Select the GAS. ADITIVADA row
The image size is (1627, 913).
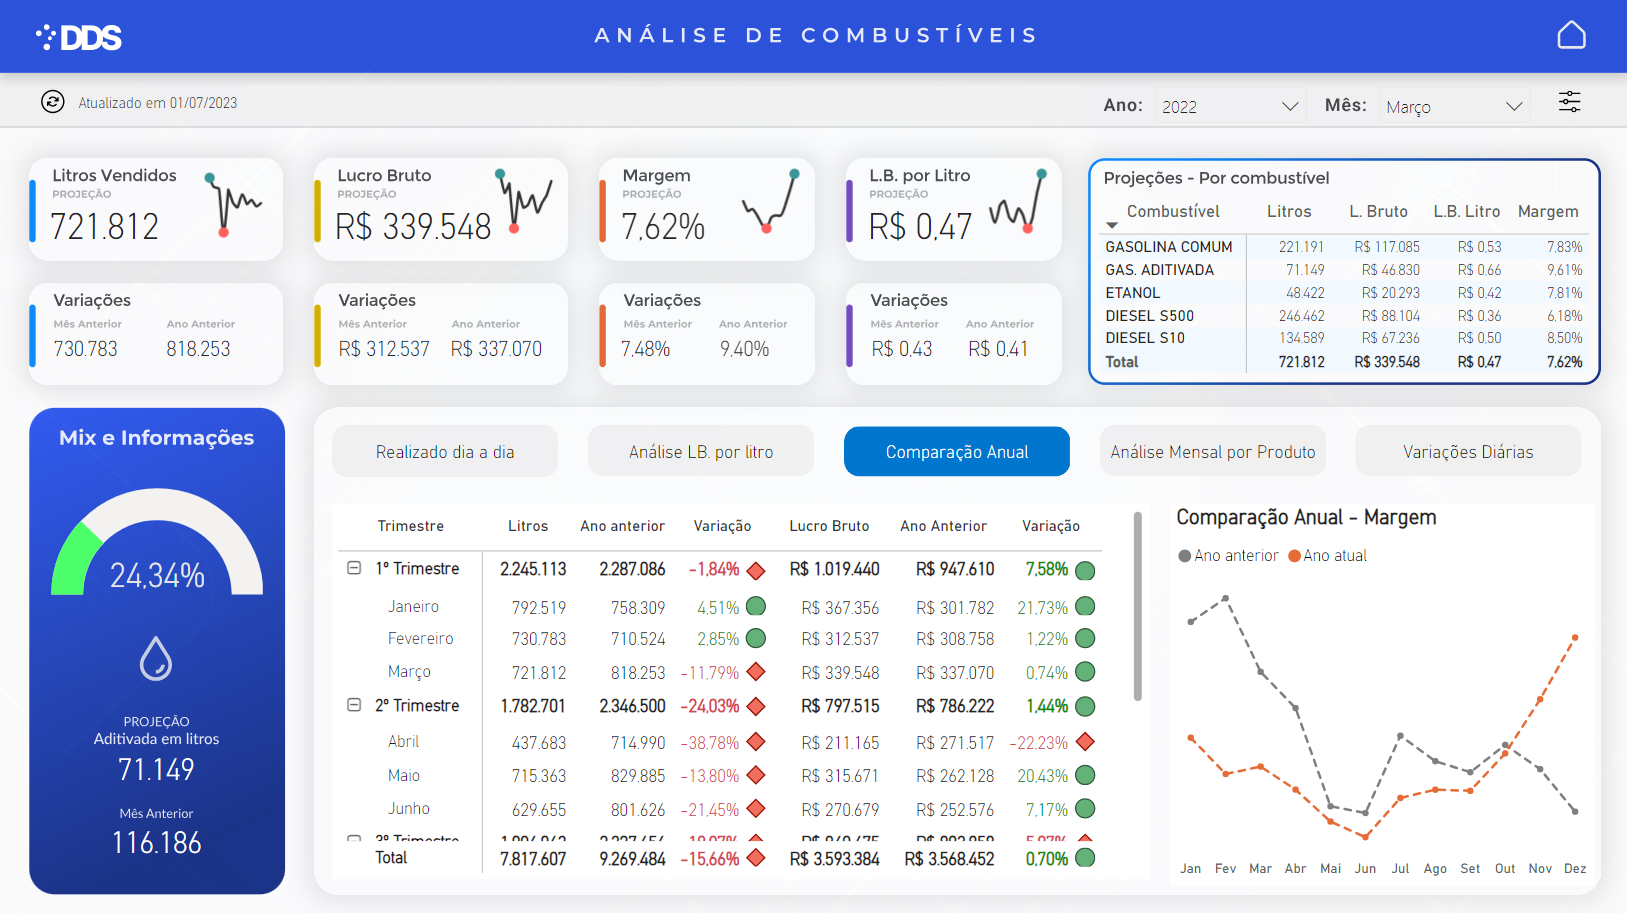pos(1343,270)
